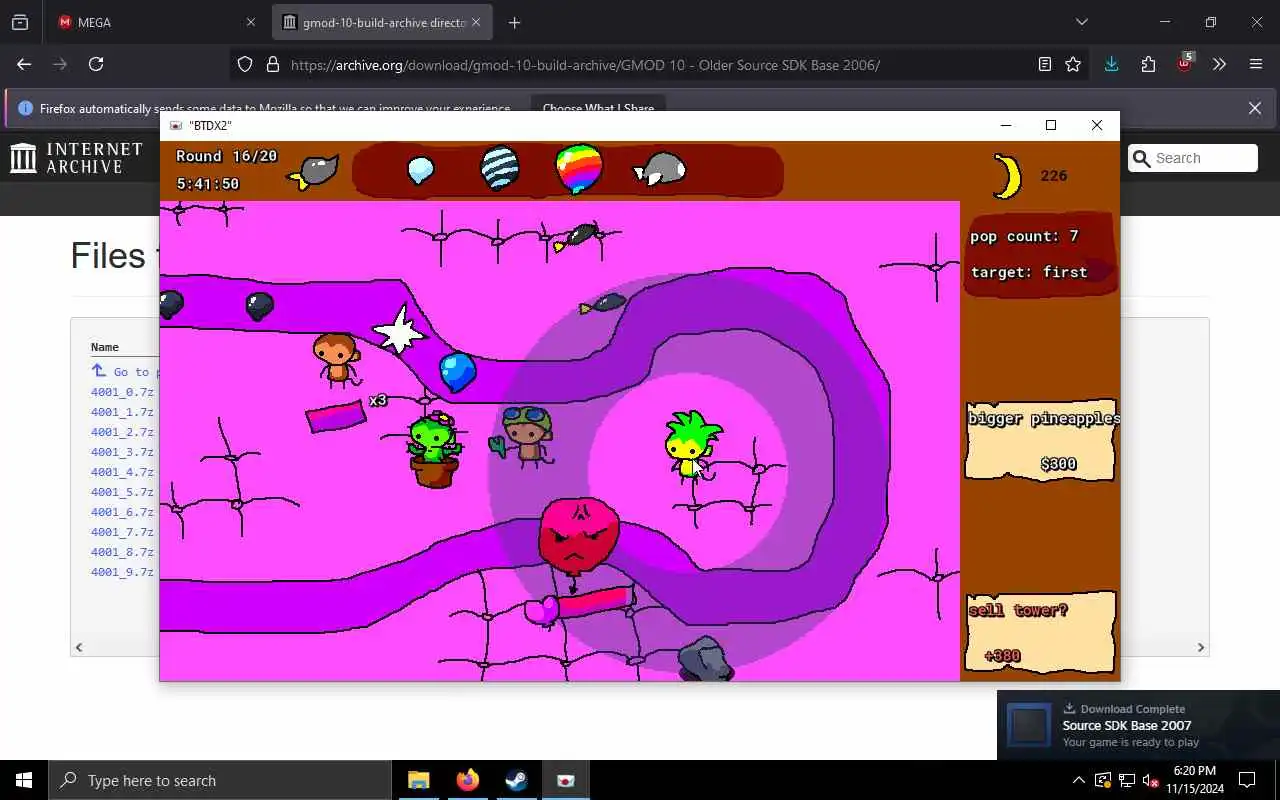Open the Firefox hamburger application menu
The height and width of the screenshot is (800, 1280).
click(x=1256, y=64)
